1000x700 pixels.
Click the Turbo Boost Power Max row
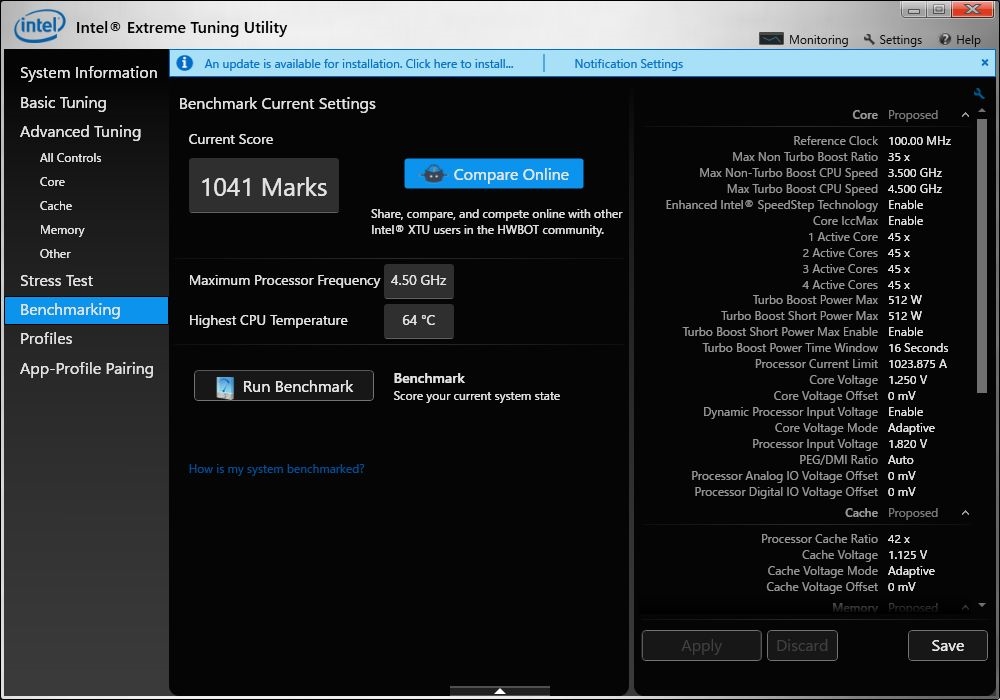[x=837, y=300]
